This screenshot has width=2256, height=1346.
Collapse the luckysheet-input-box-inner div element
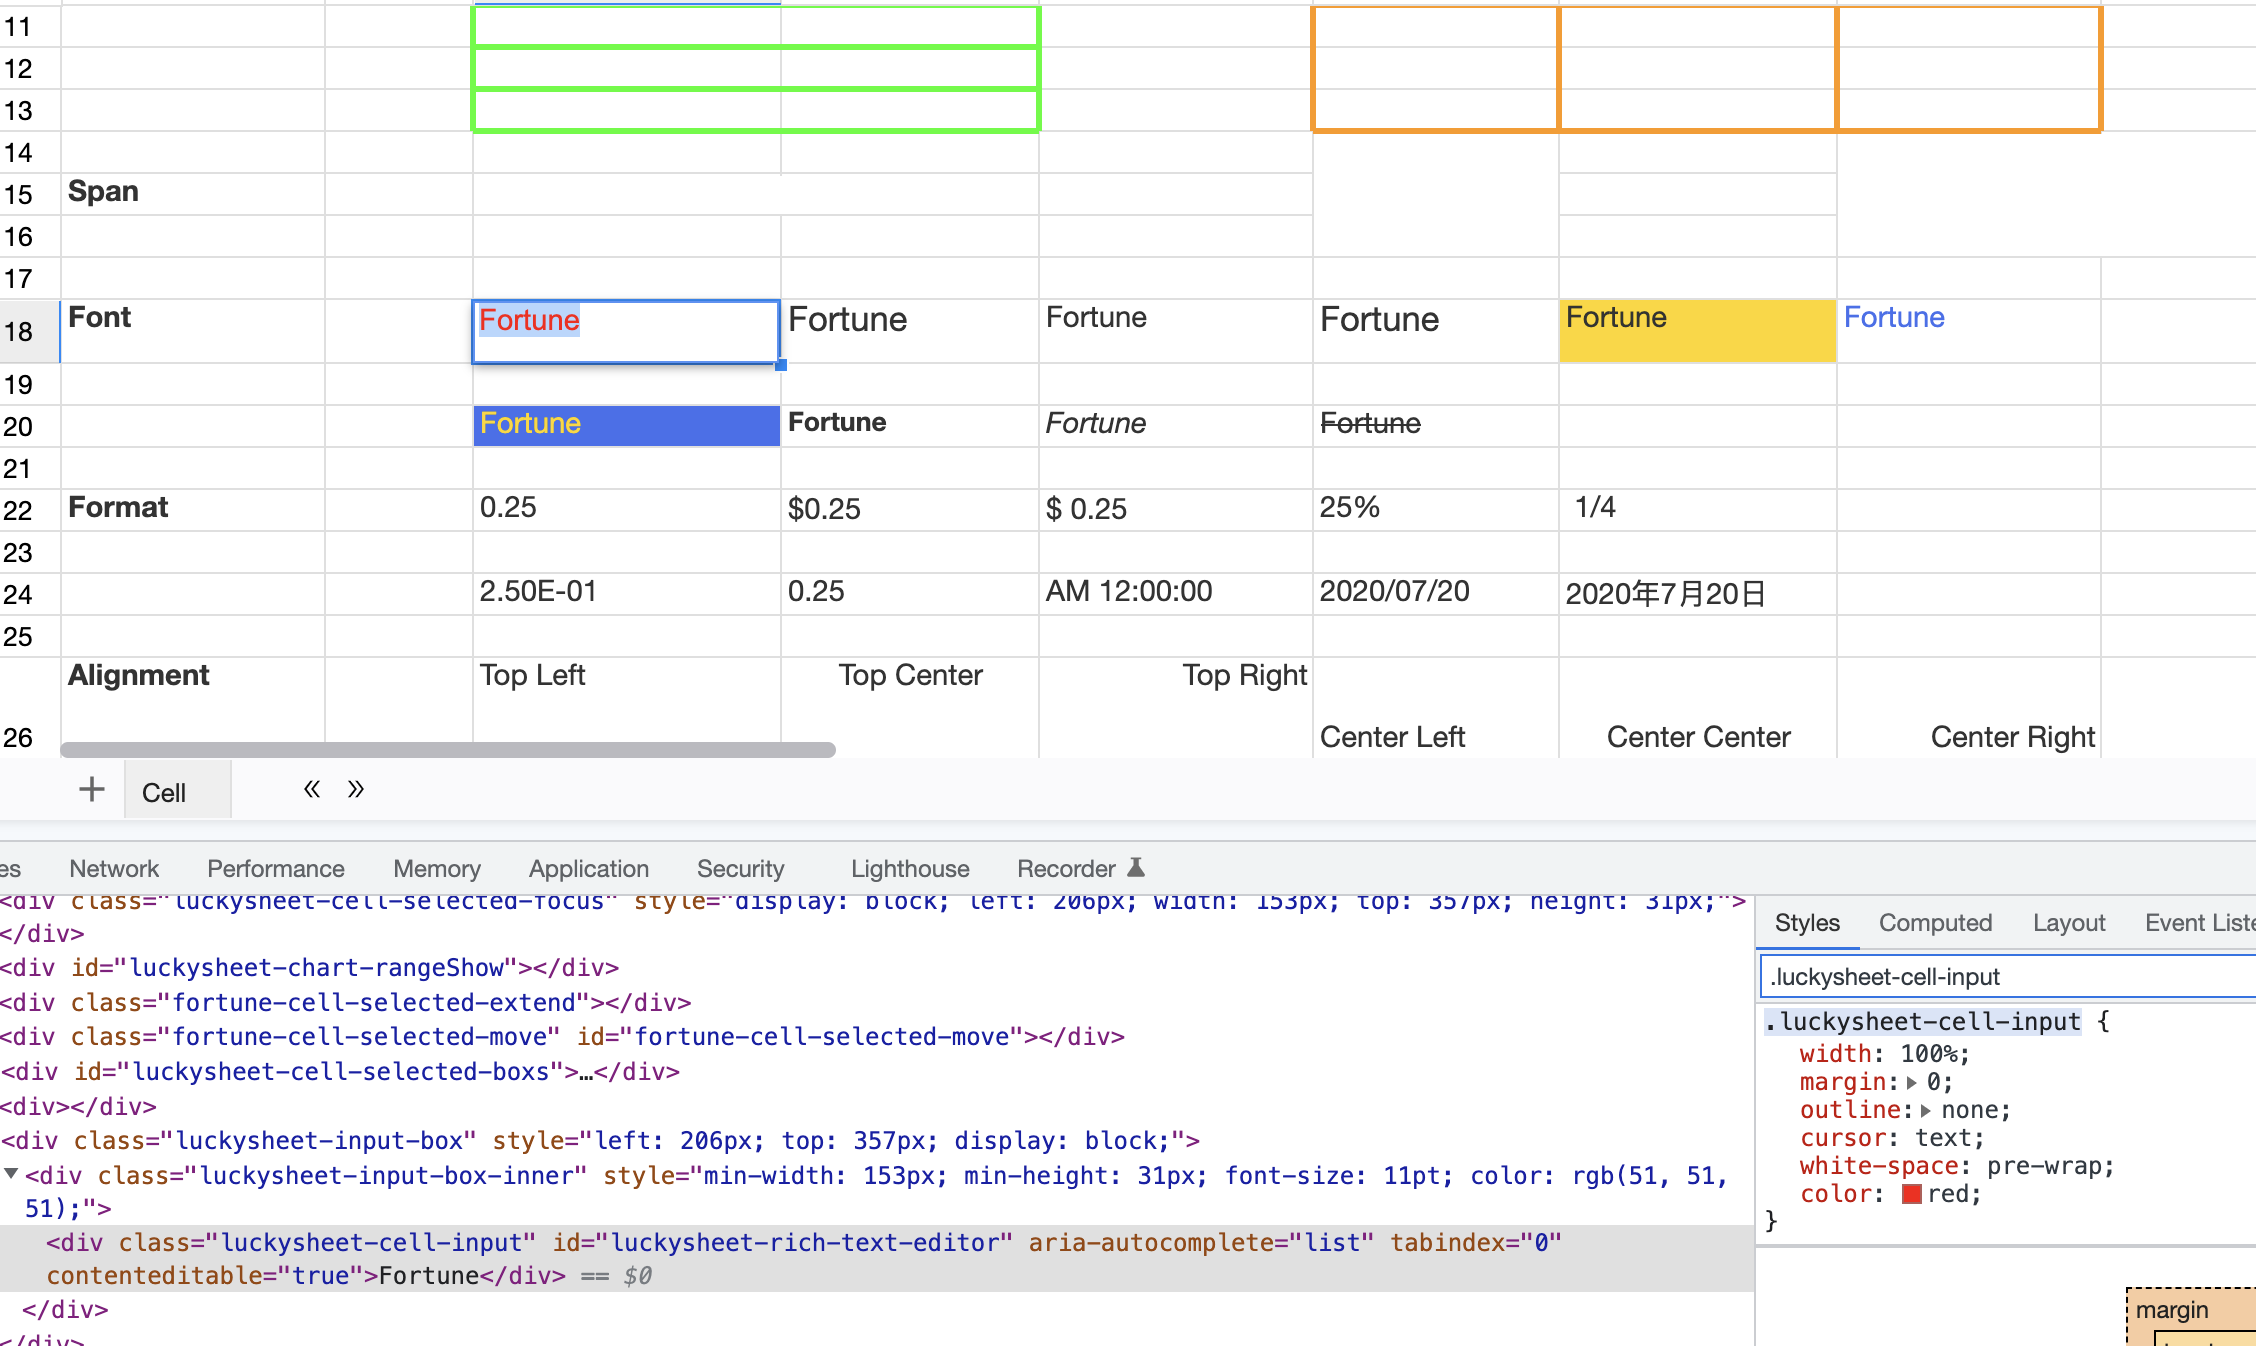(12, 1175)
